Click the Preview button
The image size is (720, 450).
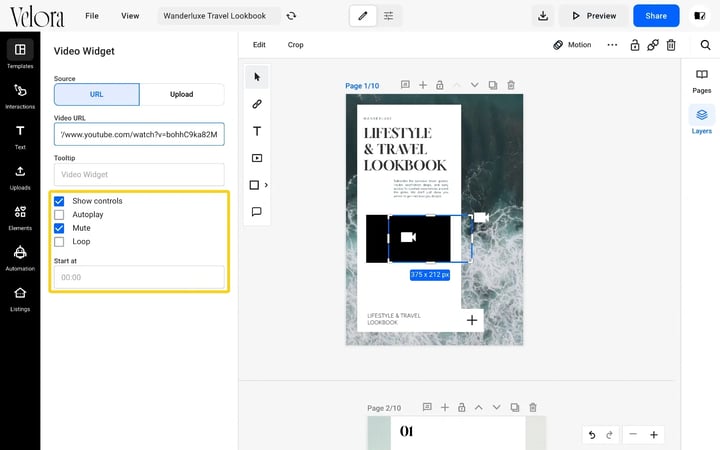click(594, 16)
